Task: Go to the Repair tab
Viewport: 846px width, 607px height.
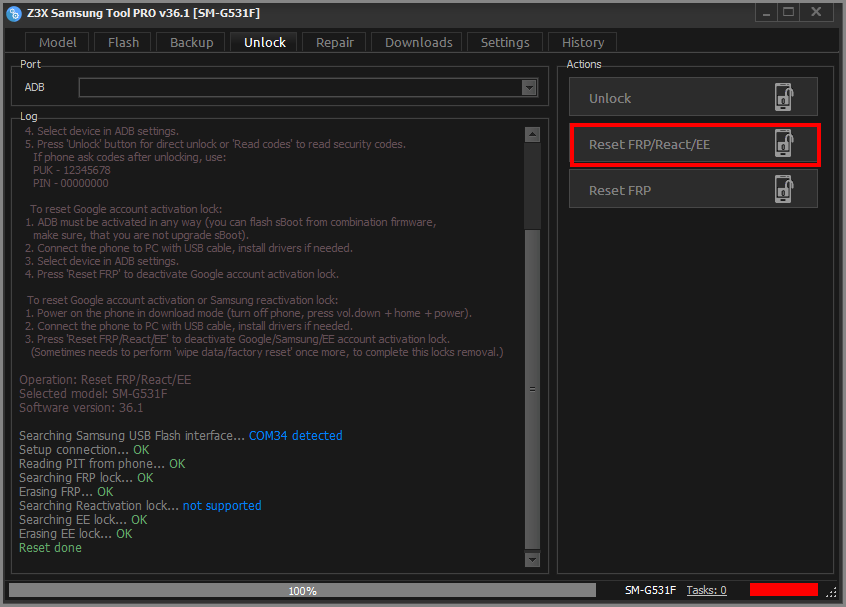Action: [x=335, y=42]
